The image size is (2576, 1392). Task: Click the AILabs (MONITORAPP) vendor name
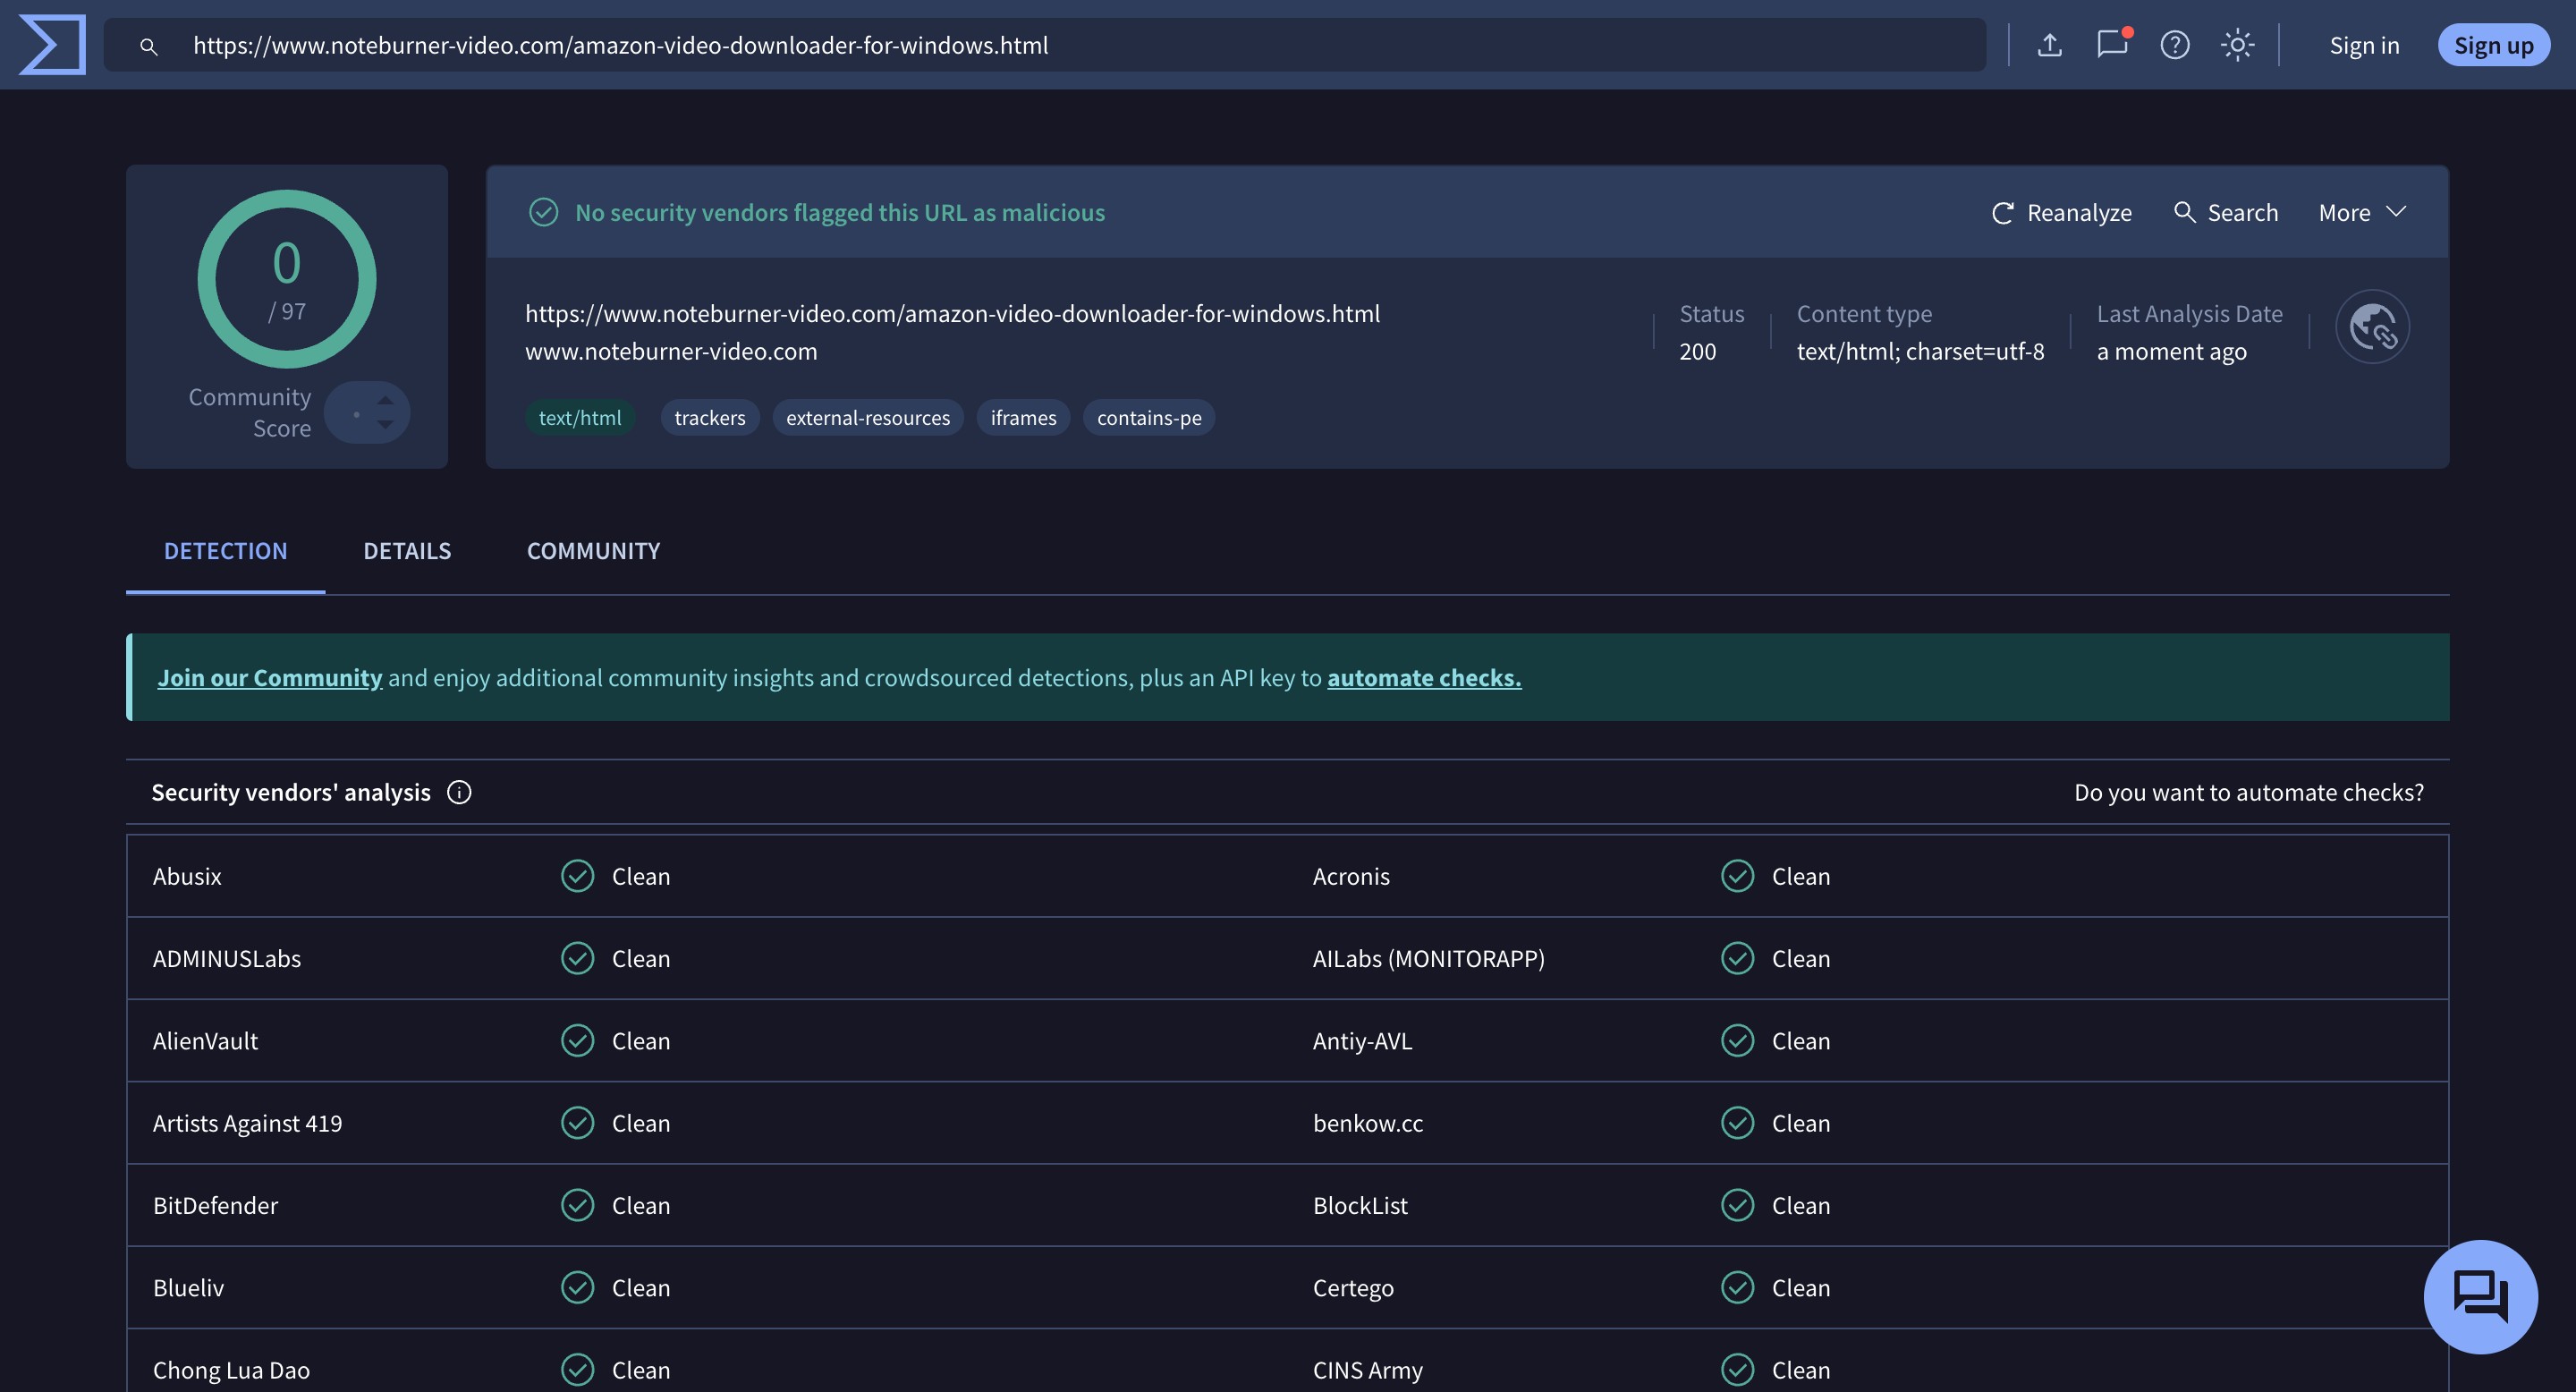pos(1428,958)
